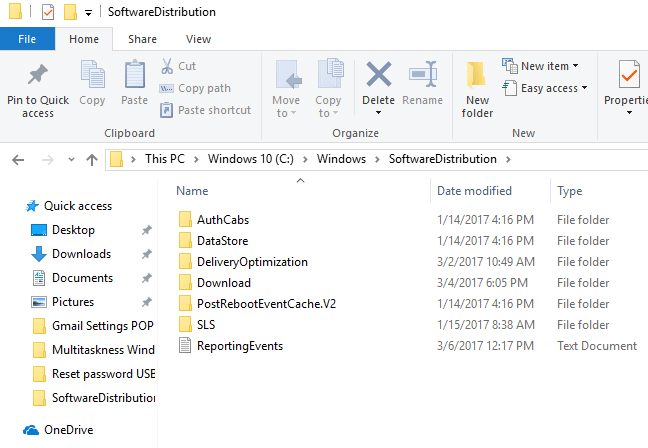Switch to the View ribbon tab
The width and height of the screenshot is (648, 448).
pyautogui.click(x=198, y=39)
